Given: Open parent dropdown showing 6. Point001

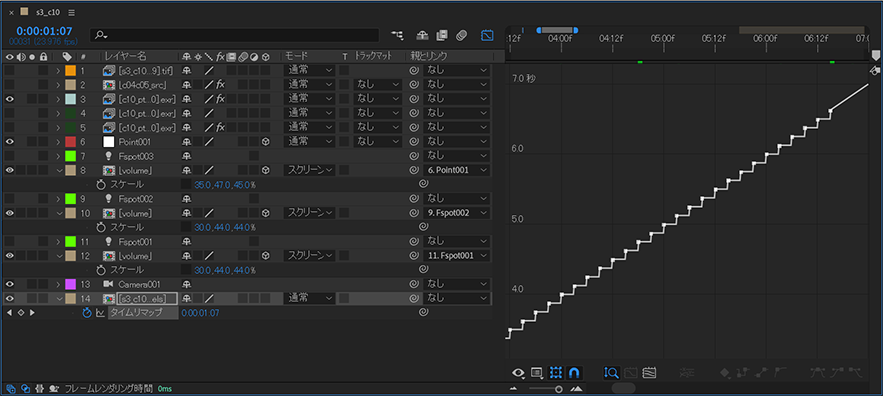Looking at the screenshot, I should [x=457, y=170].
